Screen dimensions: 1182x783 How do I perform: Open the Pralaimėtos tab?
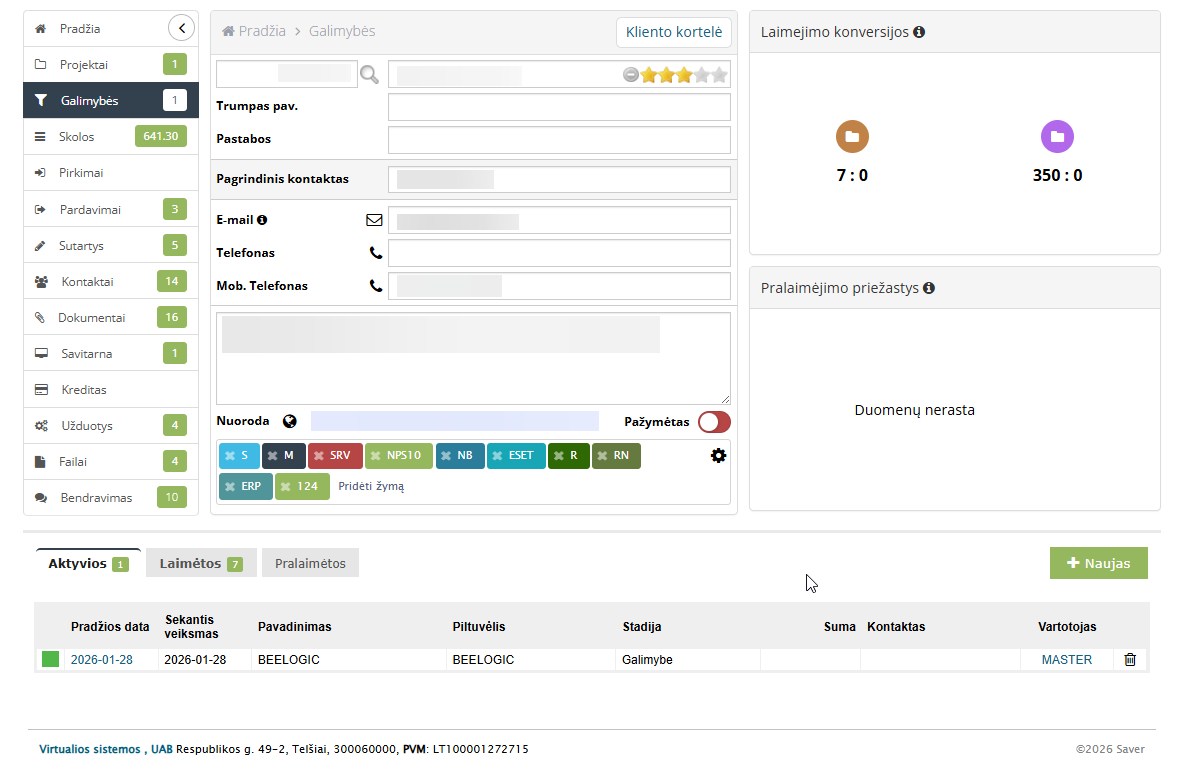point(310,563)
